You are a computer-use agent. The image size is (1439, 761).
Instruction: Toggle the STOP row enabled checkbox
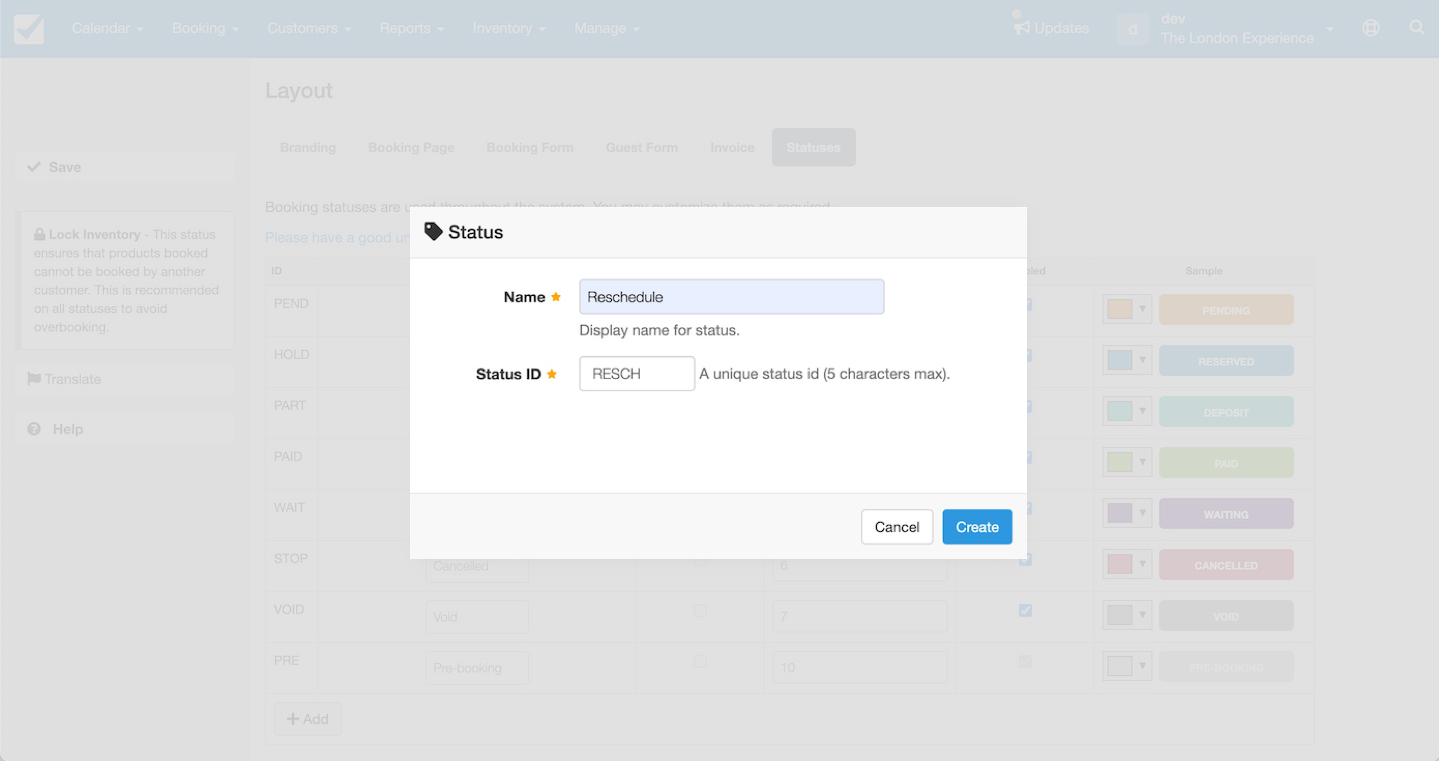(x=1025, y=559)
